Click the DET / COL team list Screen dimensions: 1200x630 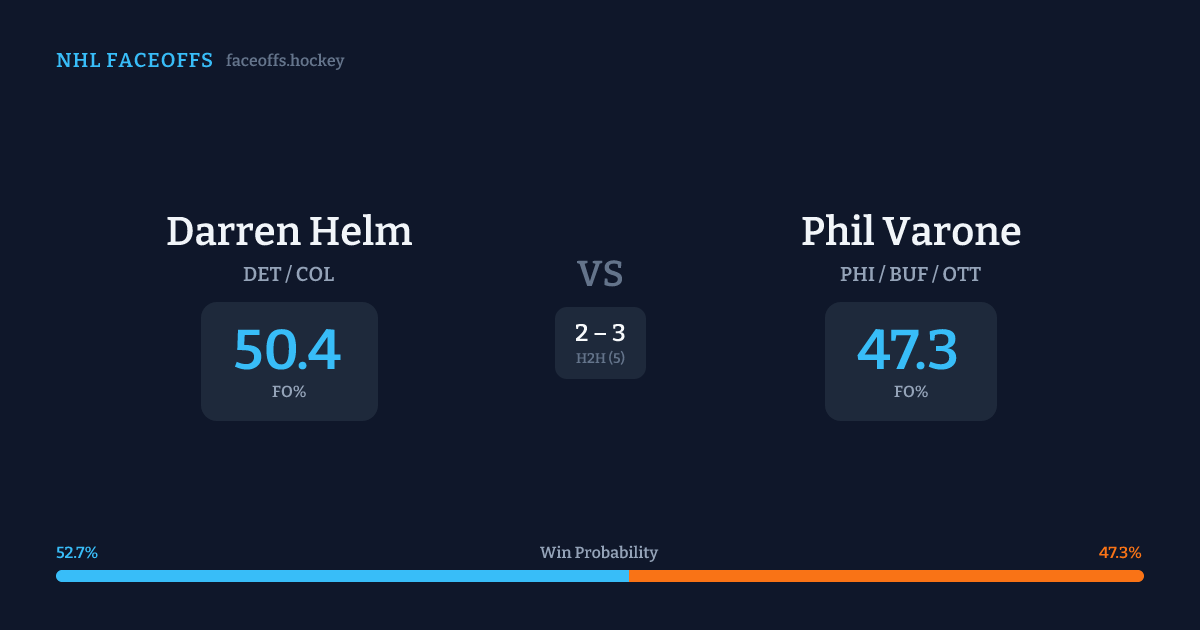coord(289,274)
